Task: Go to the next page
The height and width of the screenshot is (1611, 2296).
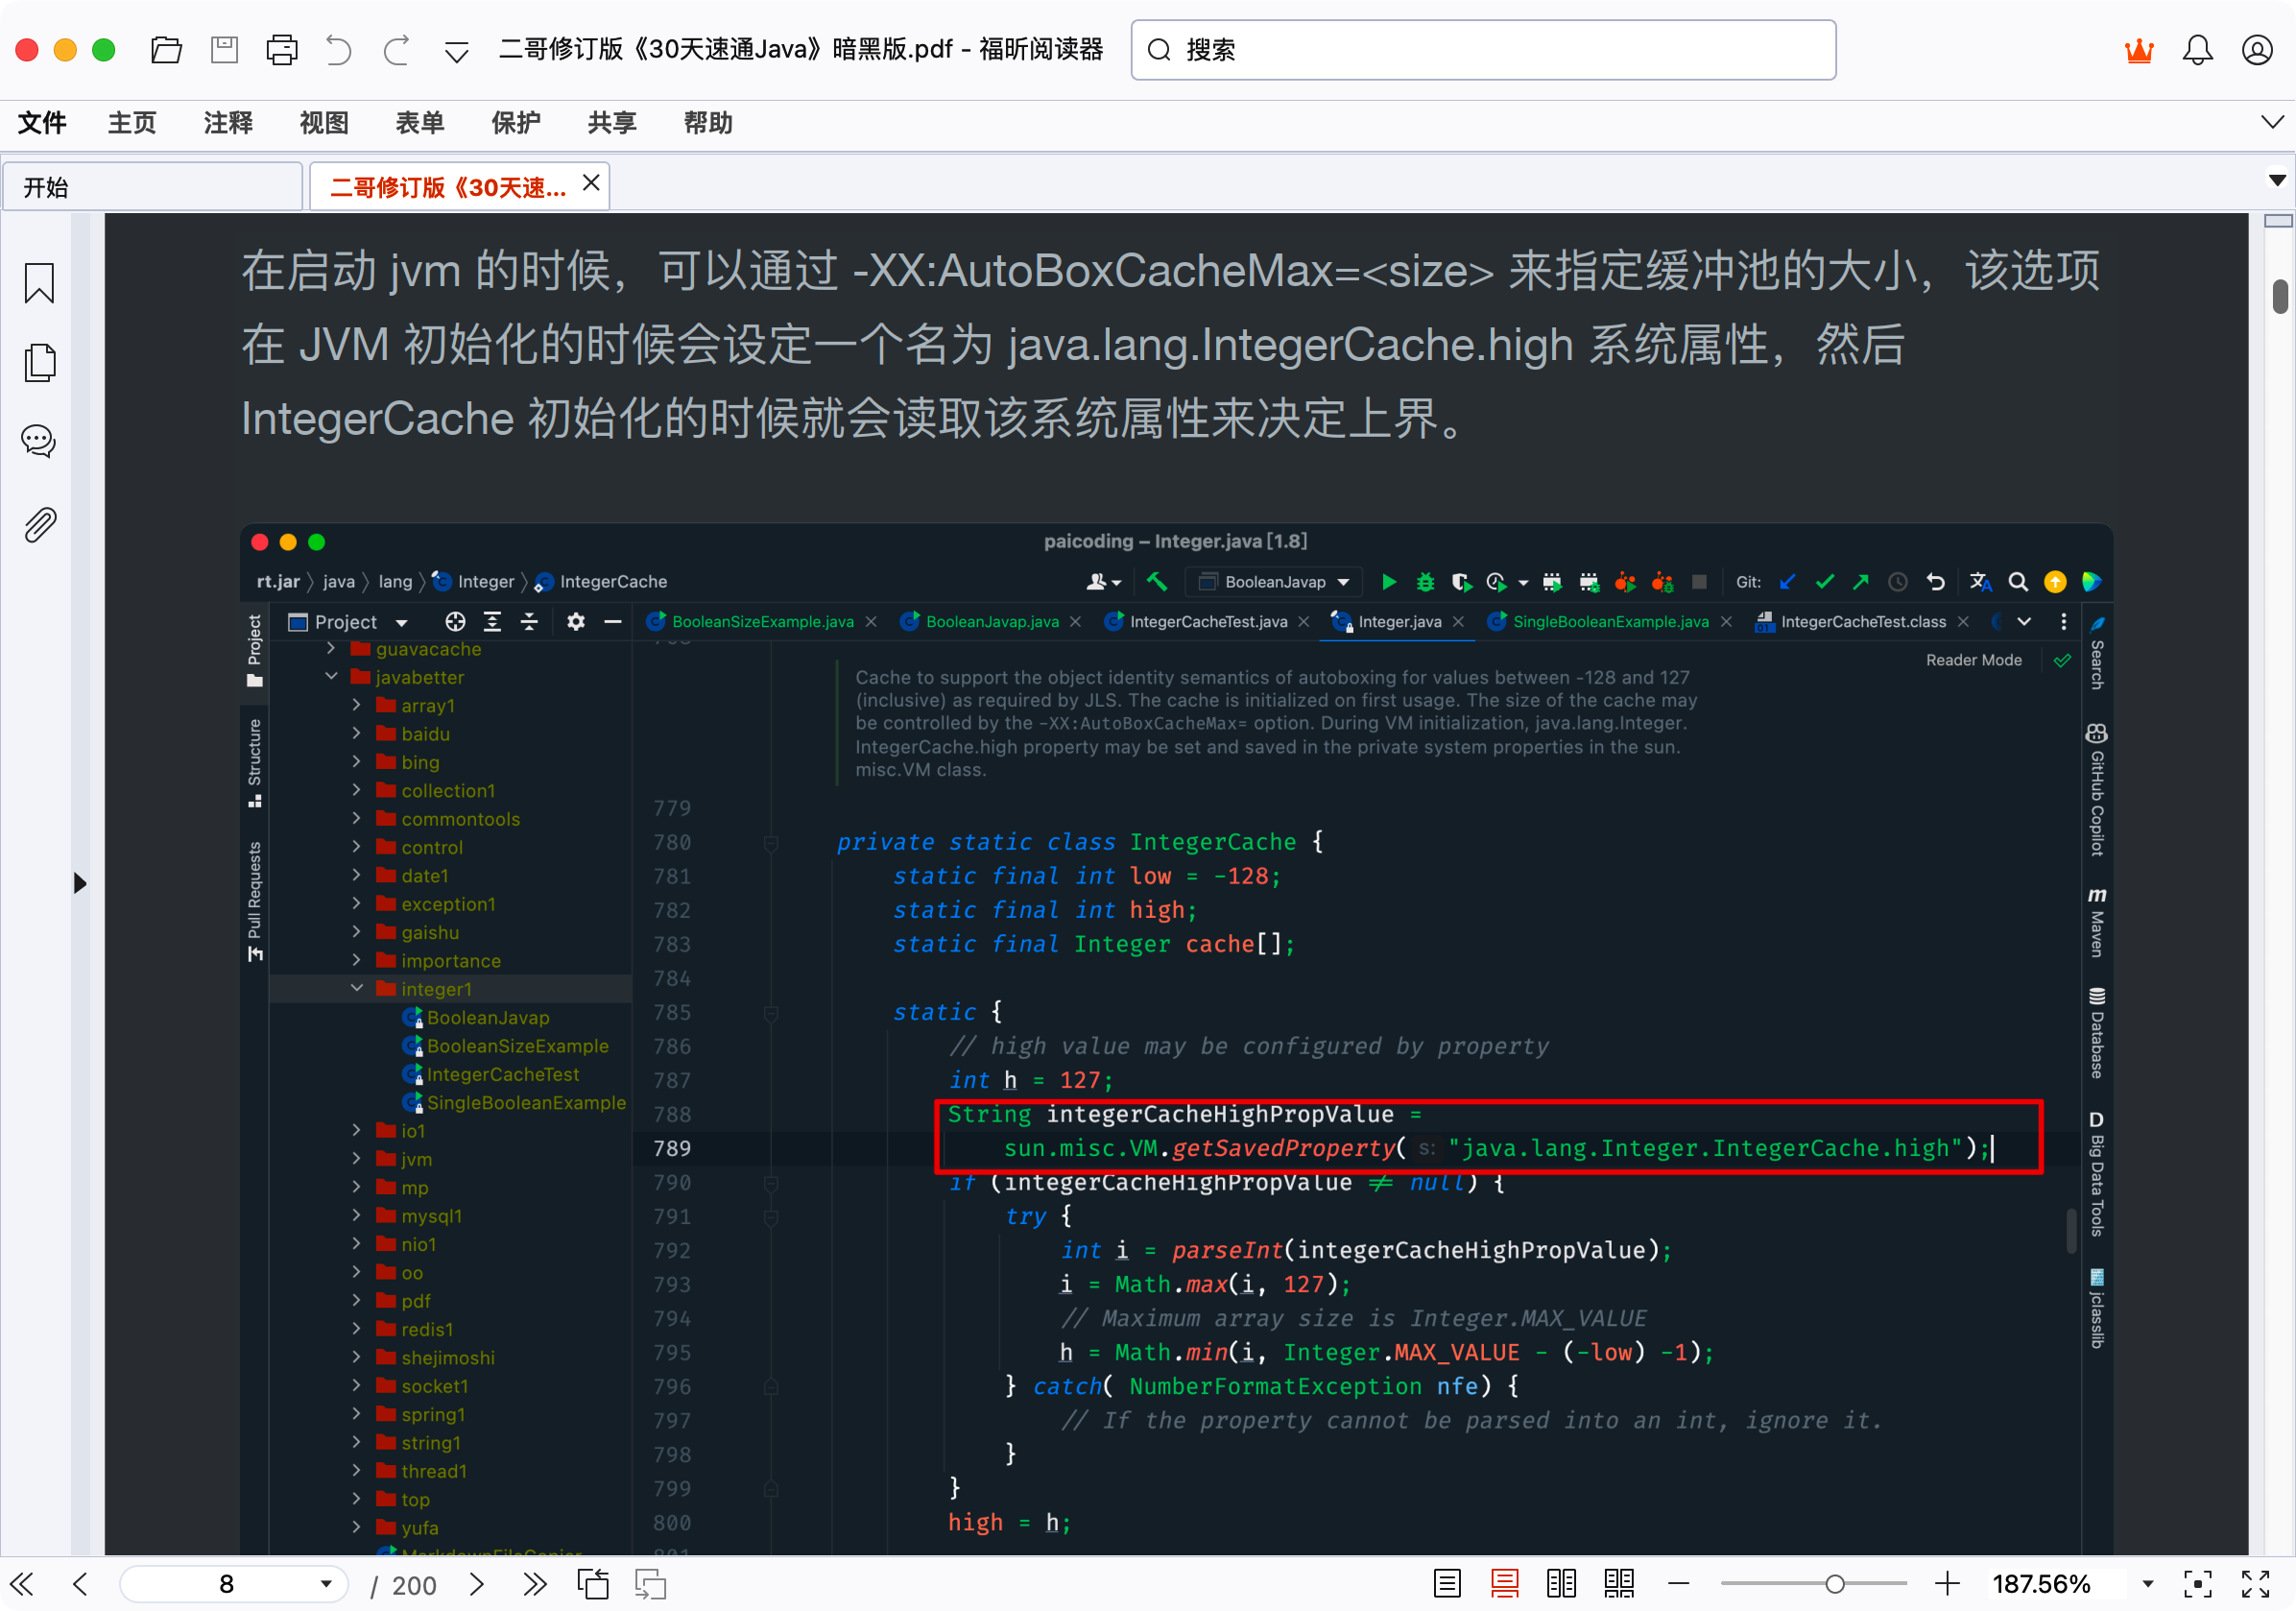Action: (x=476, y=1584)
